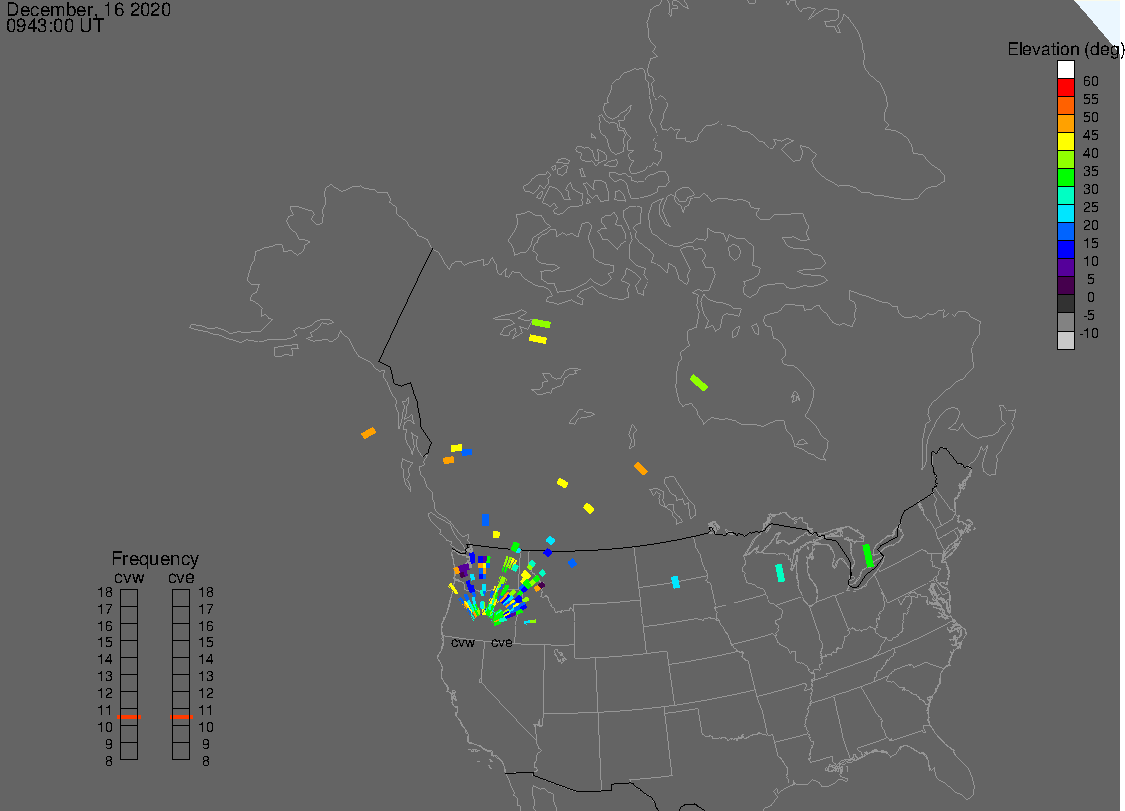Click the white swatch atop the elevation legend
Image resolution: width=1125 pixels, height=811 pixels.
(x=1065, y=69)
